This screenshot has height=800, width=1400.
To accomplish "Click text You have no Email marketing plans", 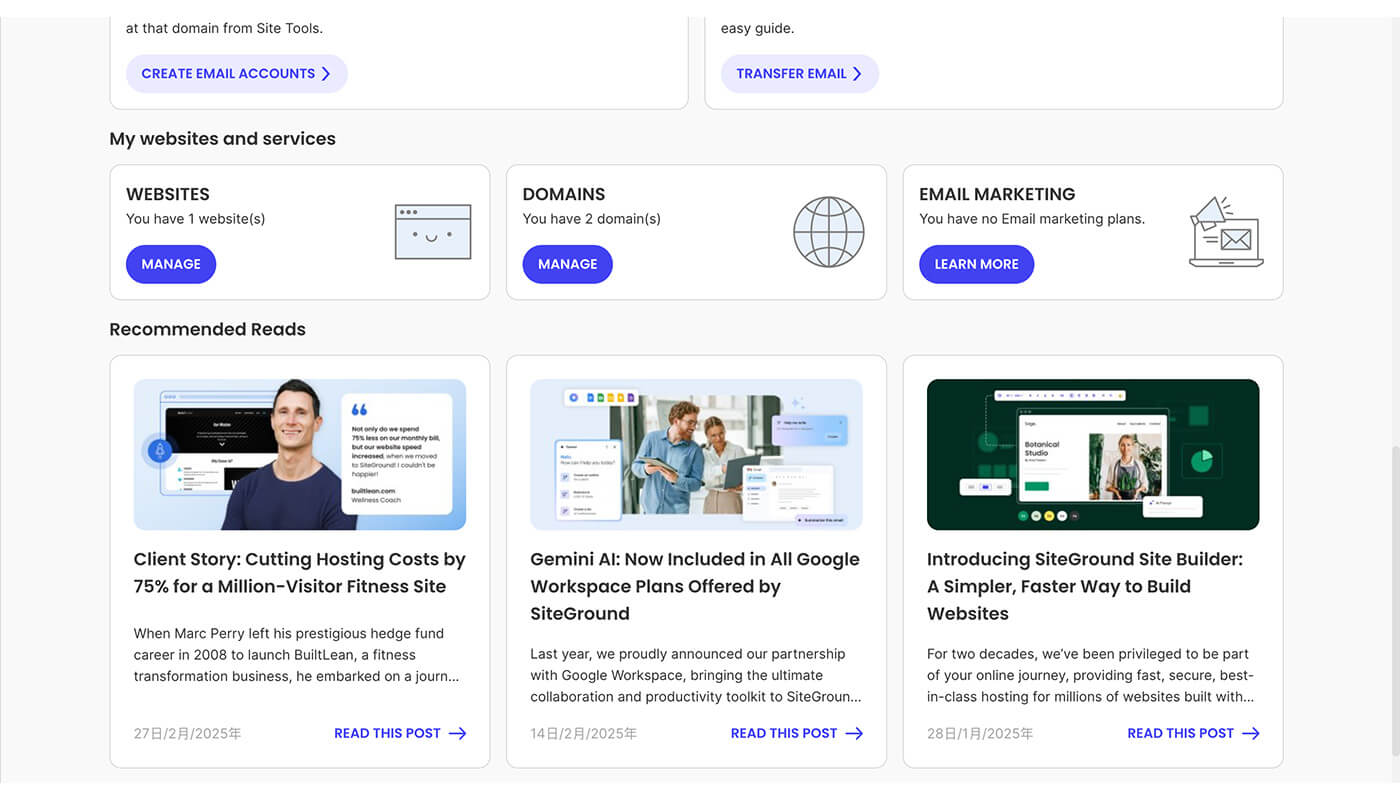I will pos(1032,218).
